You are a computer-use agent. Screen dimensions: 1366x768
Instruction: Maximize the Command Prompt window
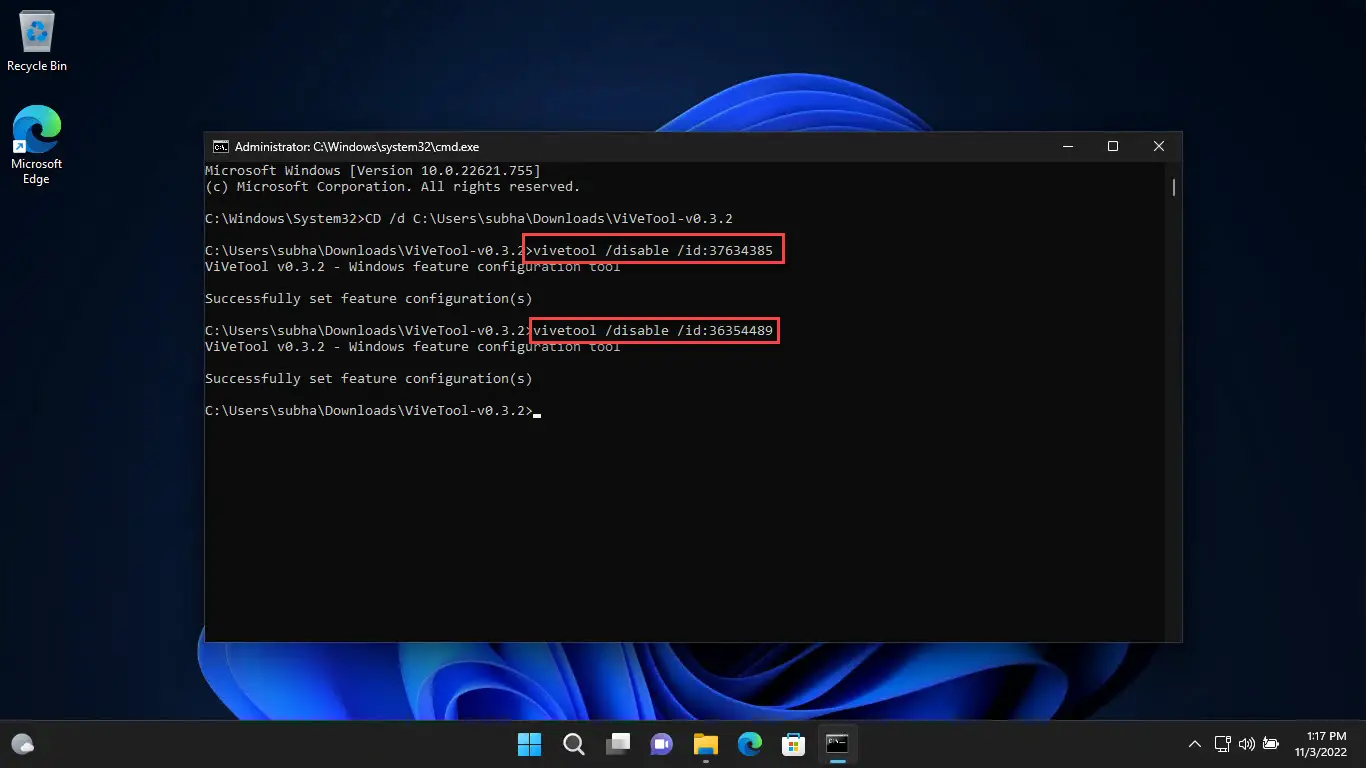[x=1113, y=146]
